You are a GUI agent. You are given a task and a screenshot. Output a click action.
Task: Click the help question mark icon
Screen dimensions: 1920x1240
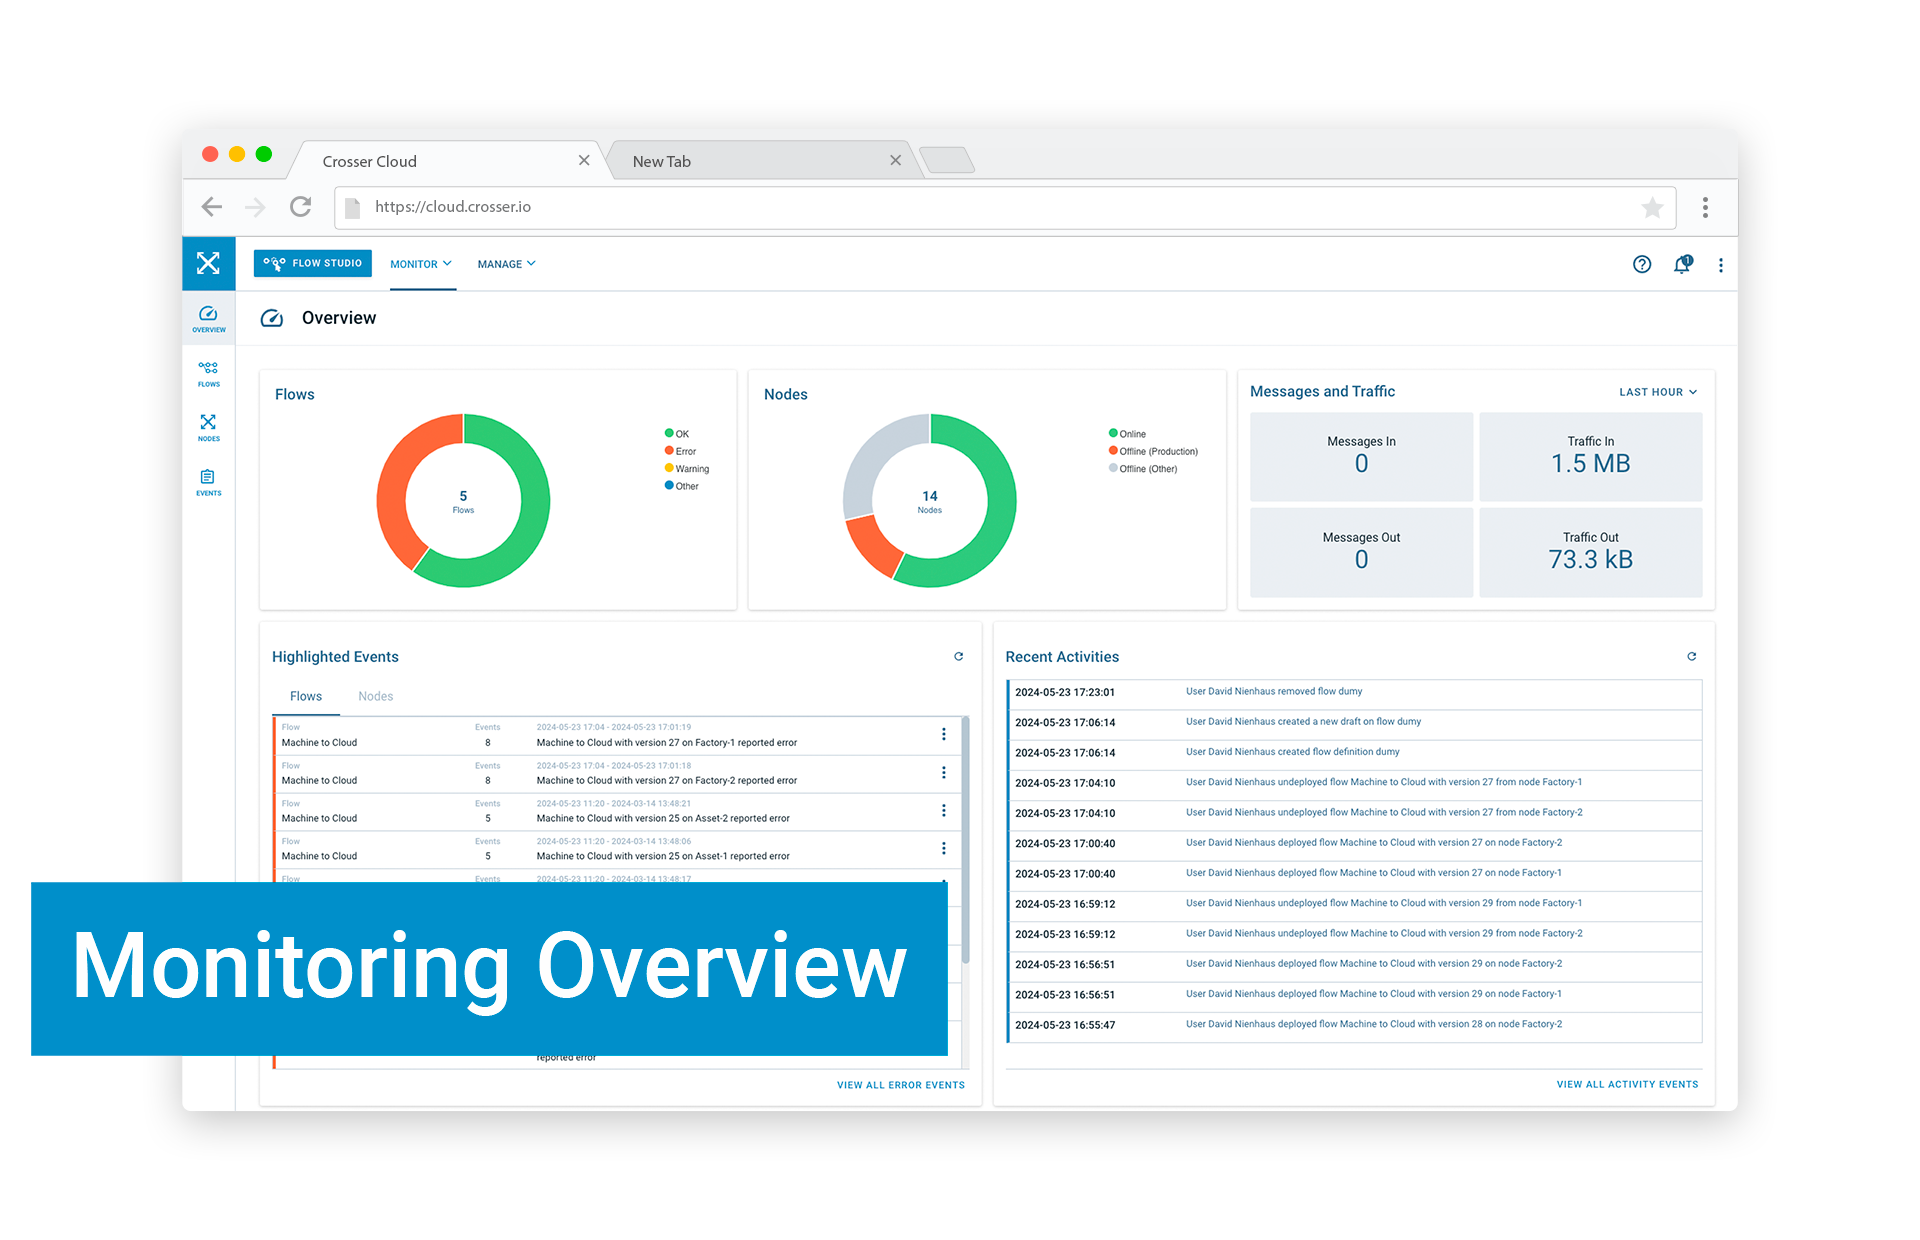[1640, 266]
